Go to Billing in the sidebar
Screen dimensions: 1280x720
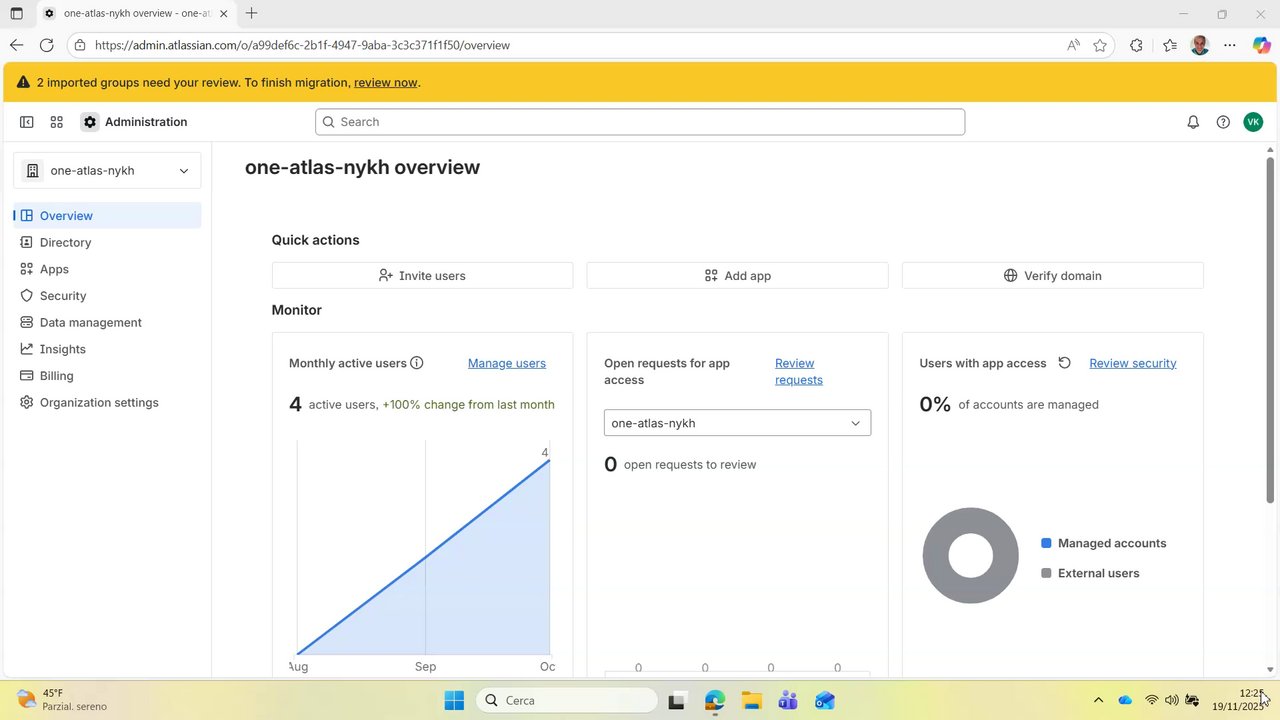[x=107, y=376]
